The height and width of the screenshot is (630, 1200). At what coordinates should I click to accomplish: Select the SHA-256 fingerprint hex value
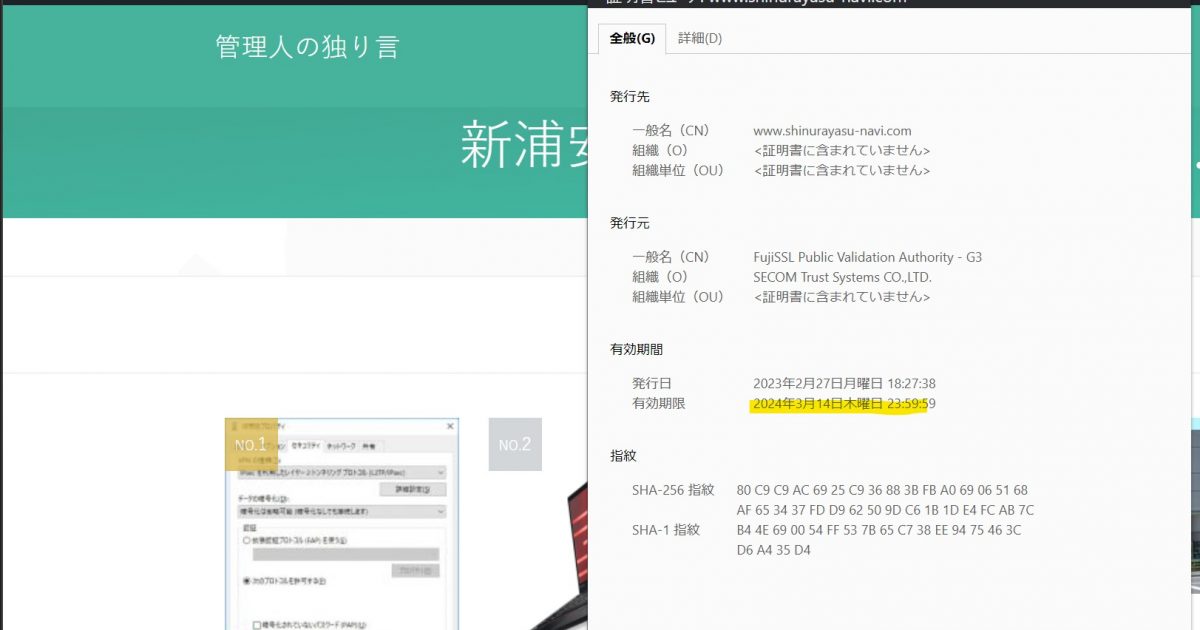click(x=885, y=500)
